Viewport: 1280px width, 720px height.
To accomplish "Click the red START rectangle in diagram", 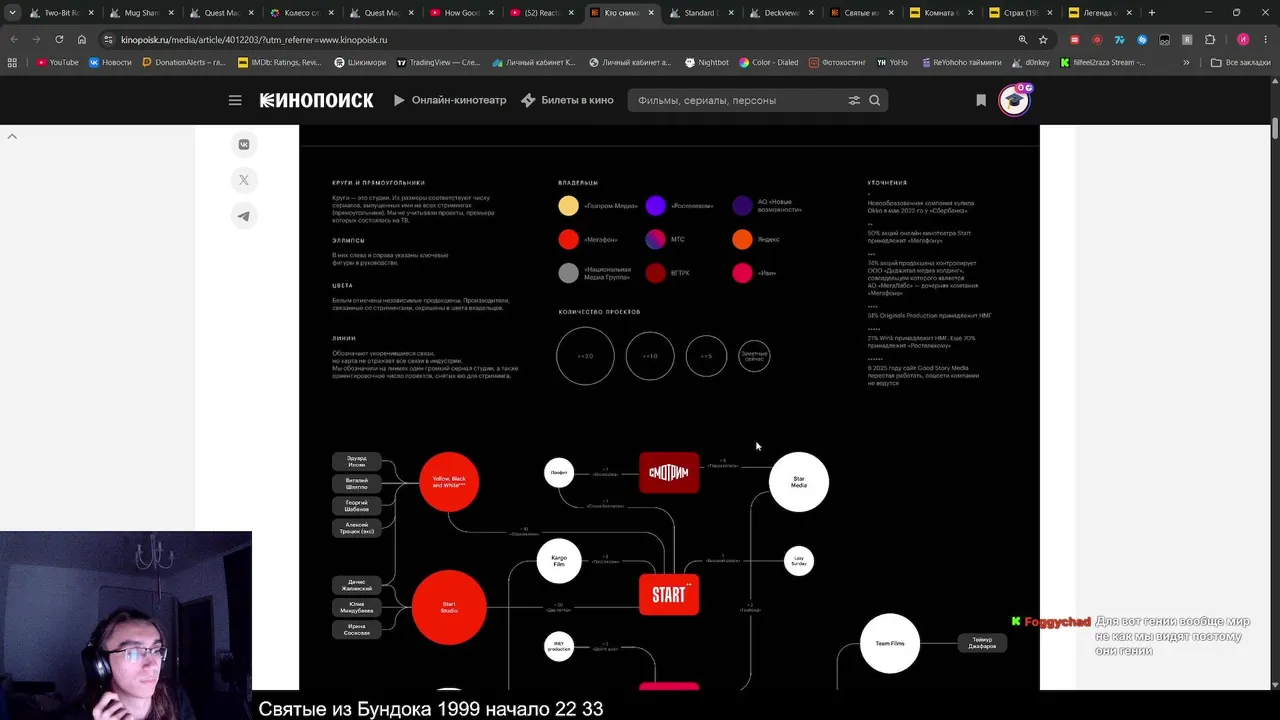I will [x=669, y=595].
